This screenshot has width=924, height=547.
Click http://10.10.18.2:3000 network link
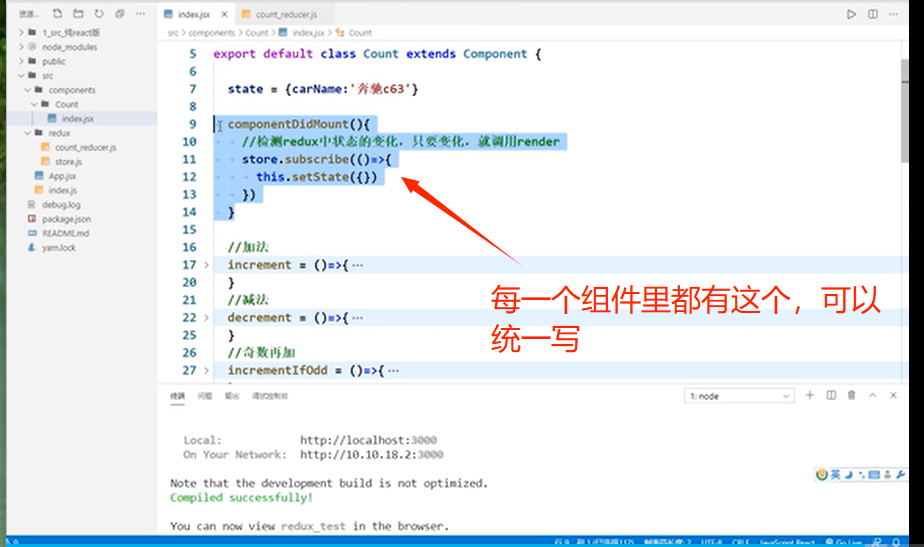click(371, 454)
